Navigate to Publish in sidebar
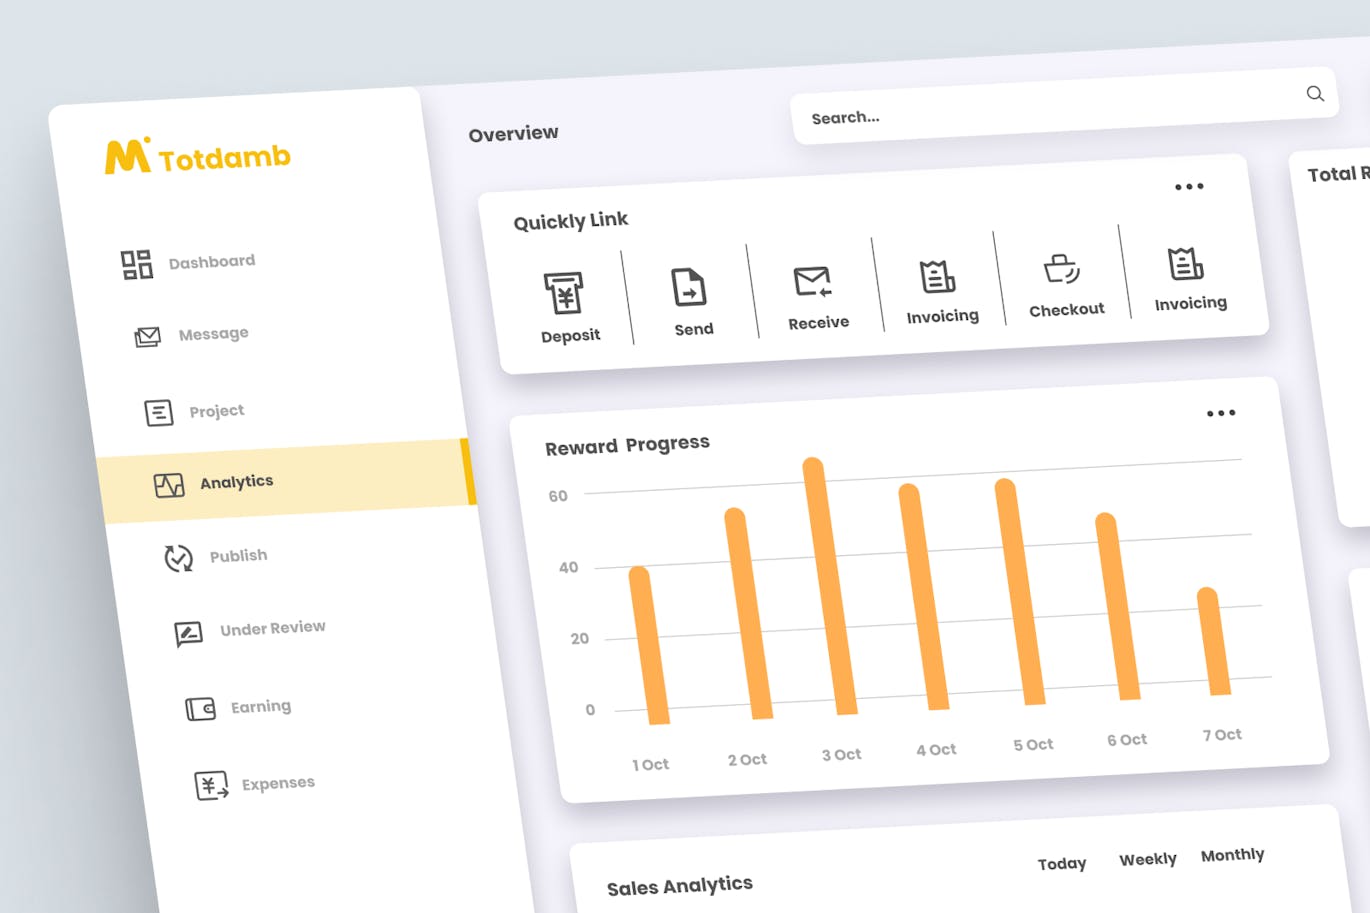Viewport: 1370px width, 913px height. coord(238,556)
